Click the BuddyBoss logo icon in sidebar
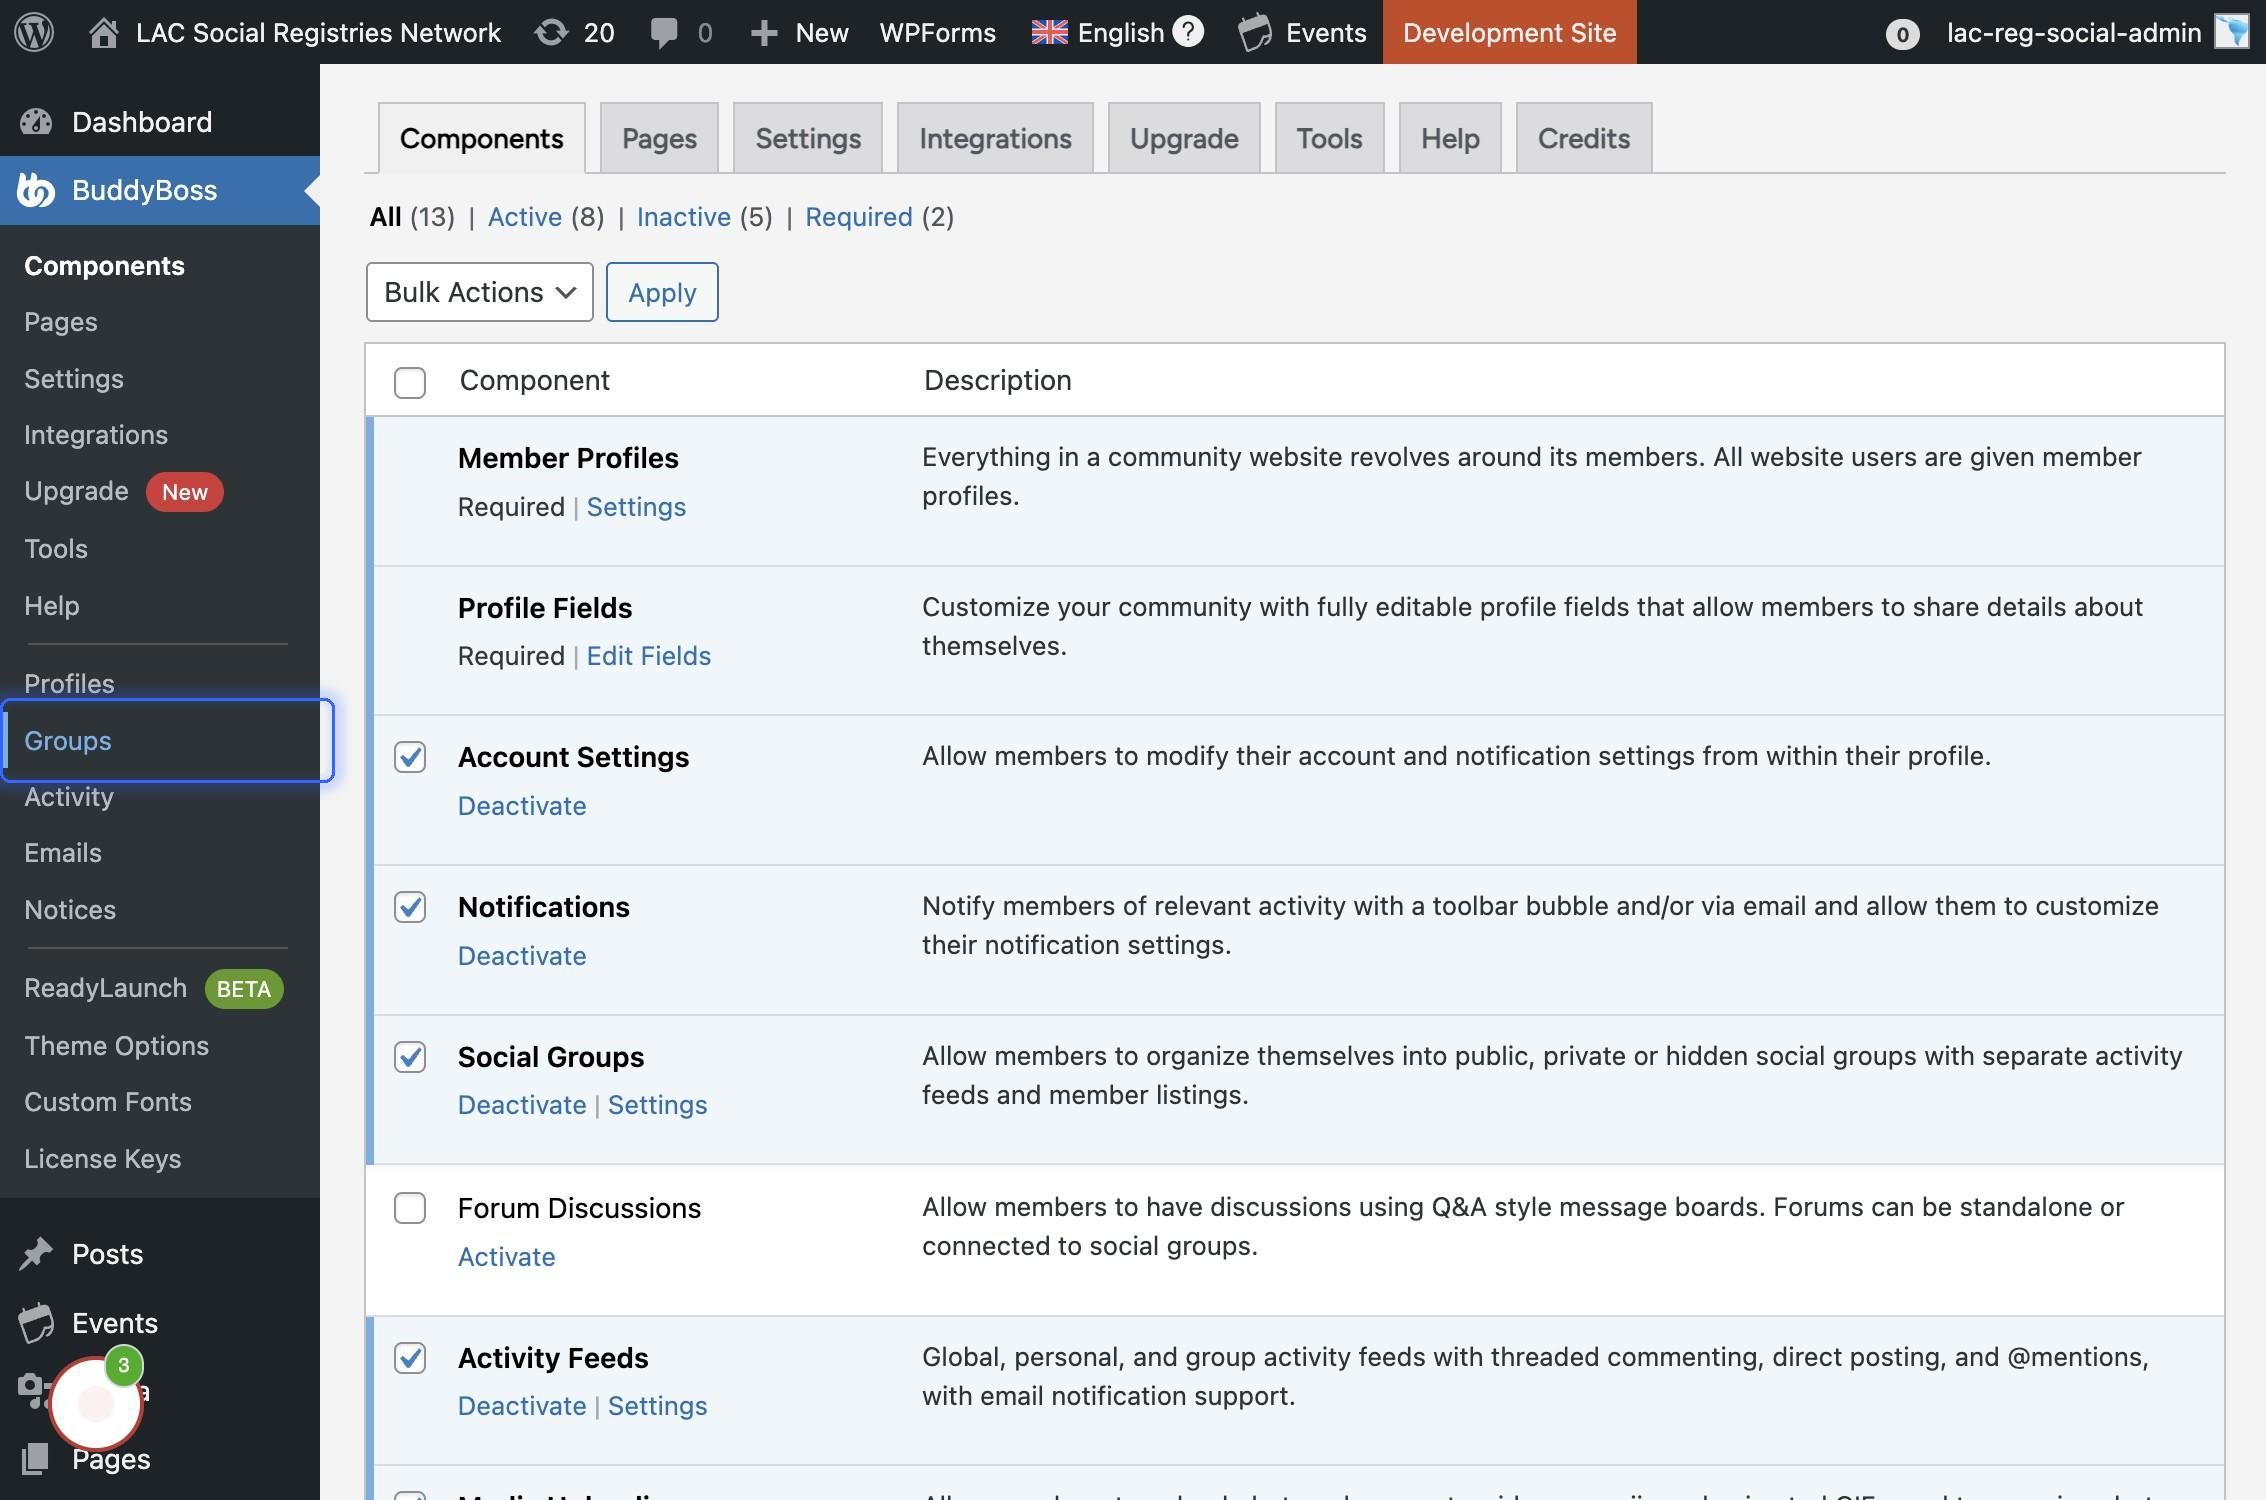The image size is (2266, 1500). coord(36,190)
